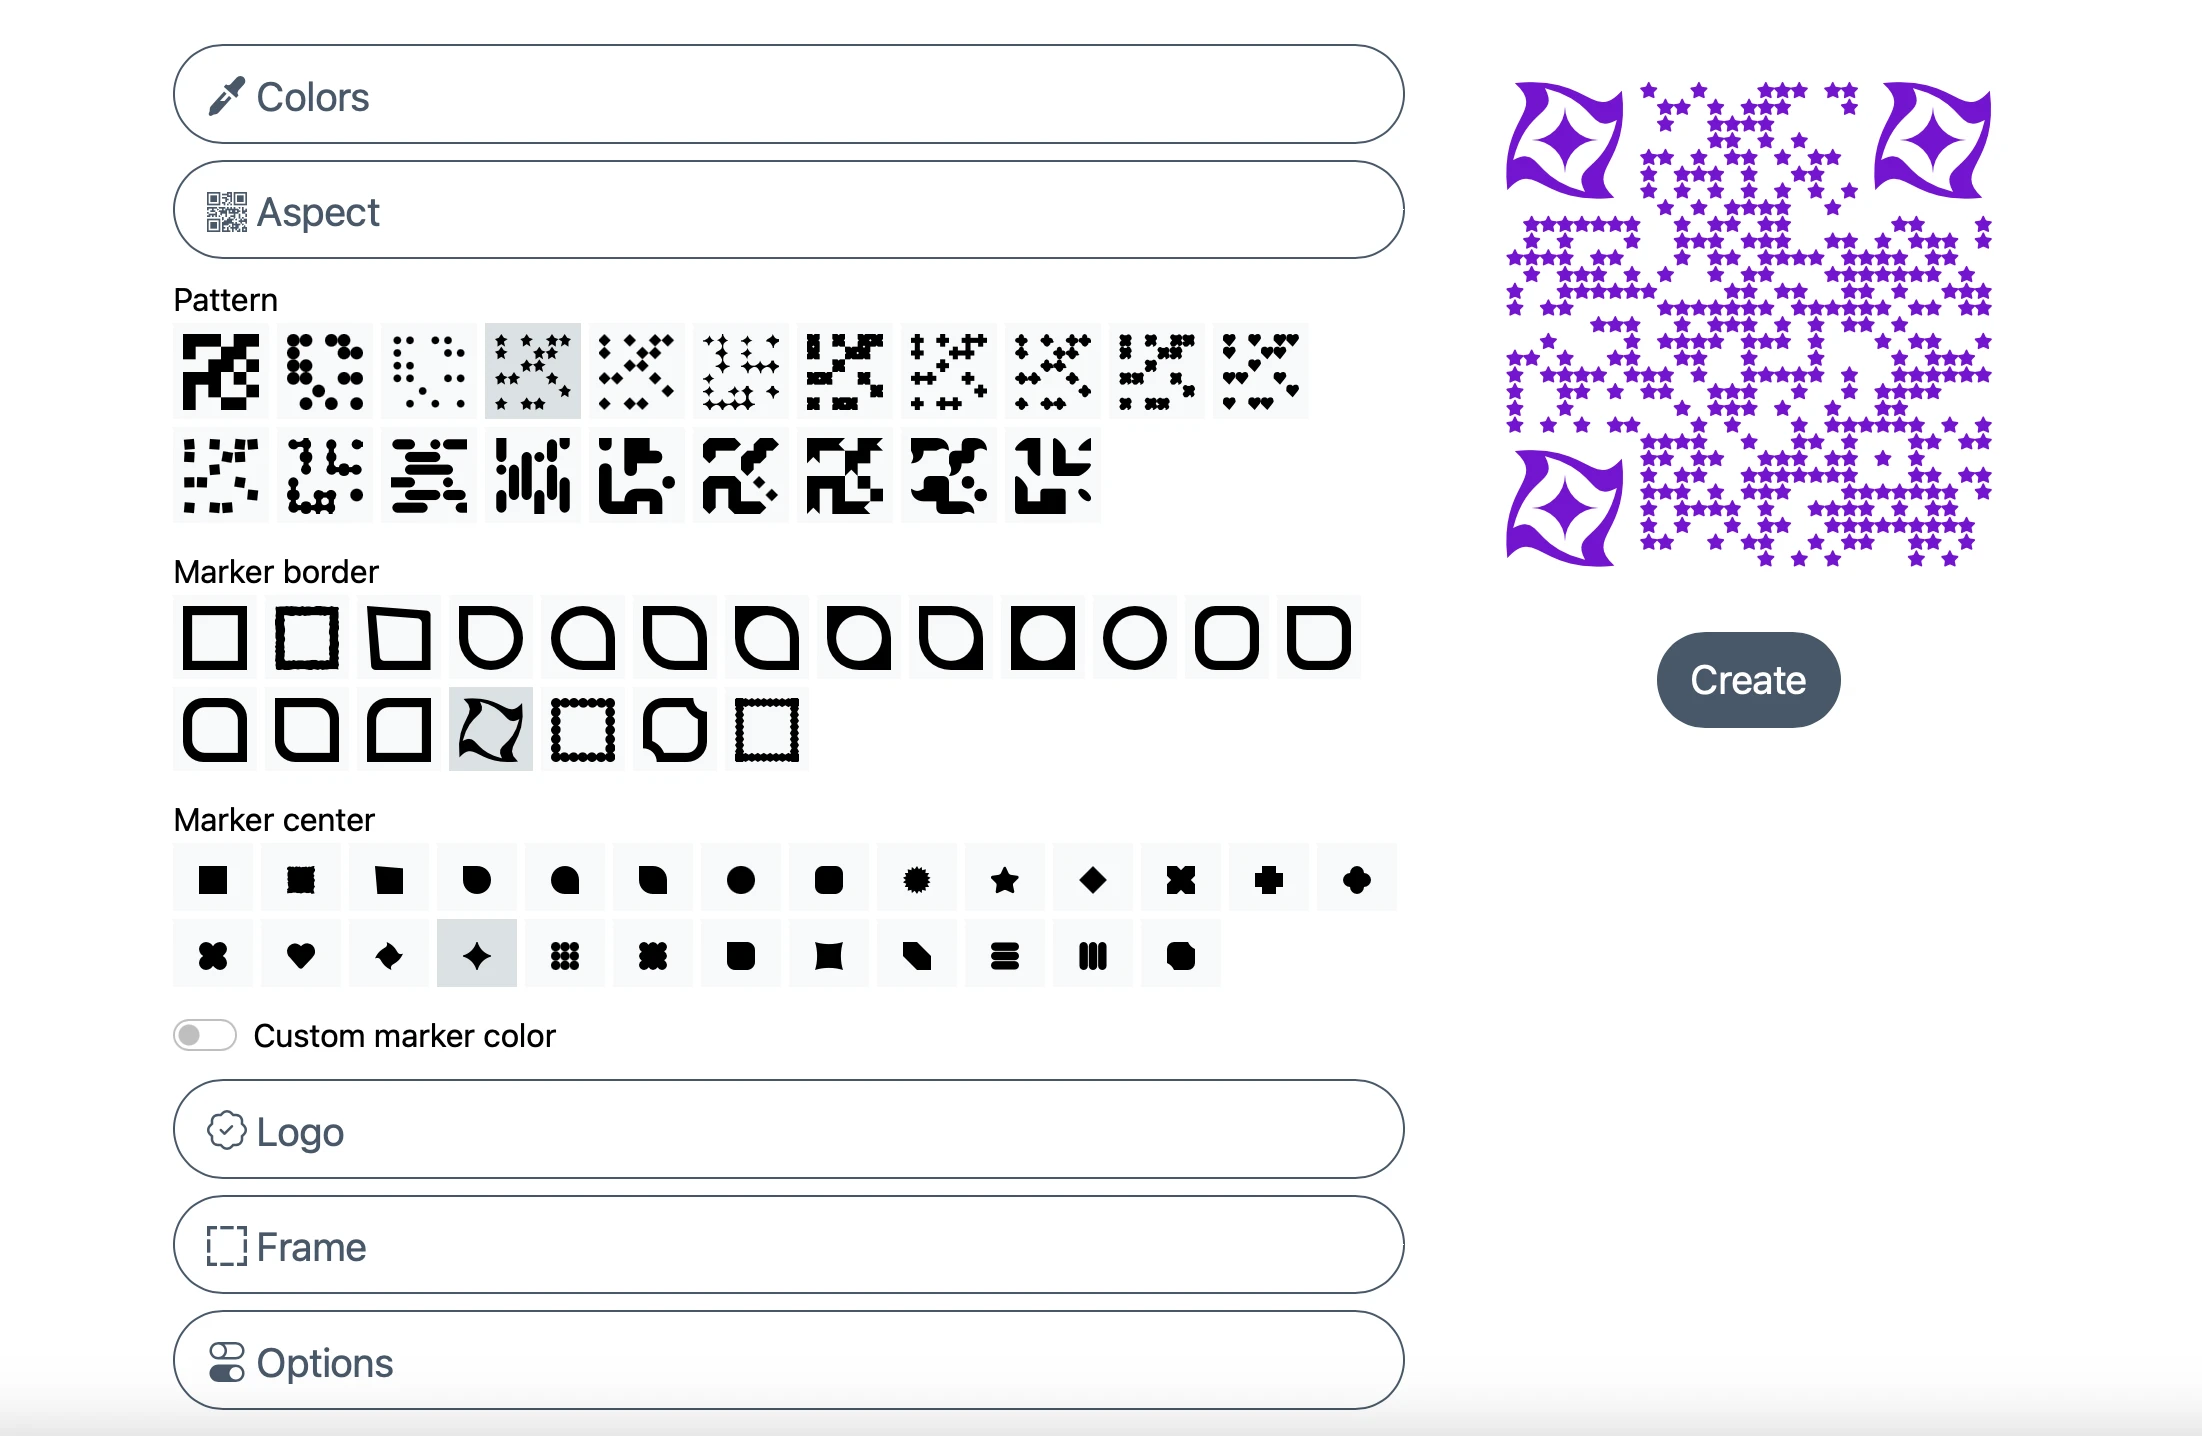Enable Custom marker color toggle
Screen dimensions: 2202x1436
(x=205, y=1035)
